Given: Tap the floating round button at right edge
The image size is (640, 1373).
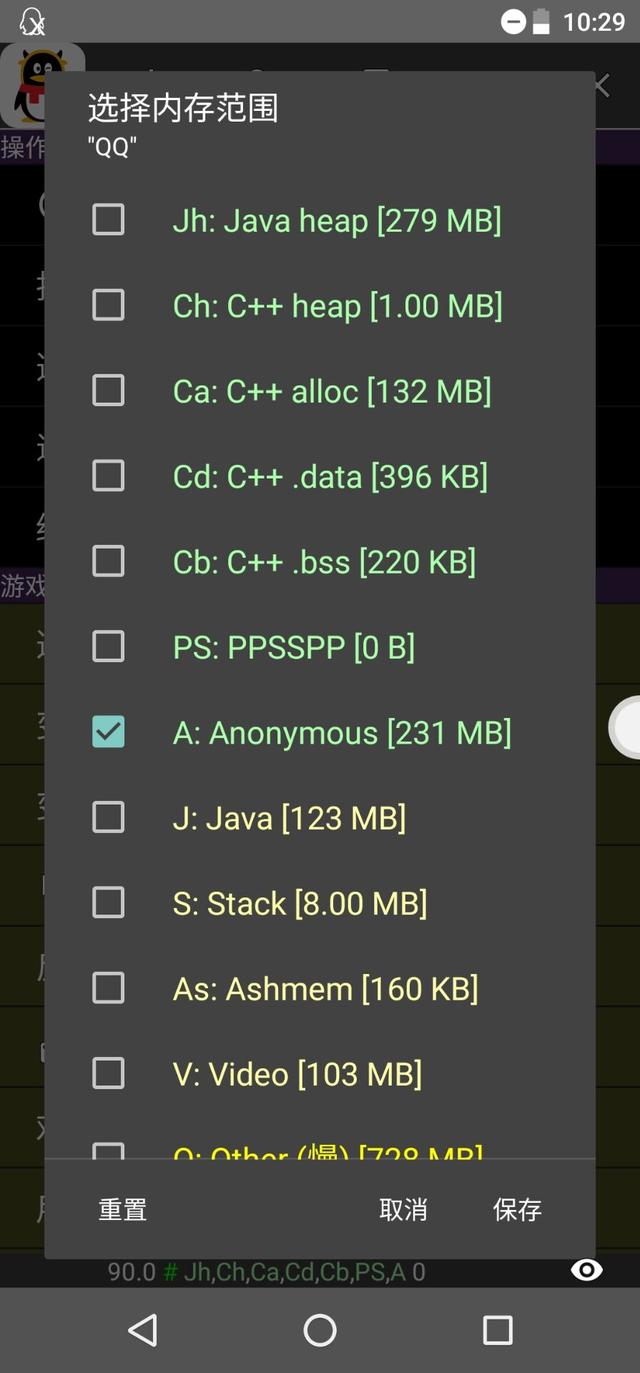Looking at the screenshot, I should tap(625, 727).
